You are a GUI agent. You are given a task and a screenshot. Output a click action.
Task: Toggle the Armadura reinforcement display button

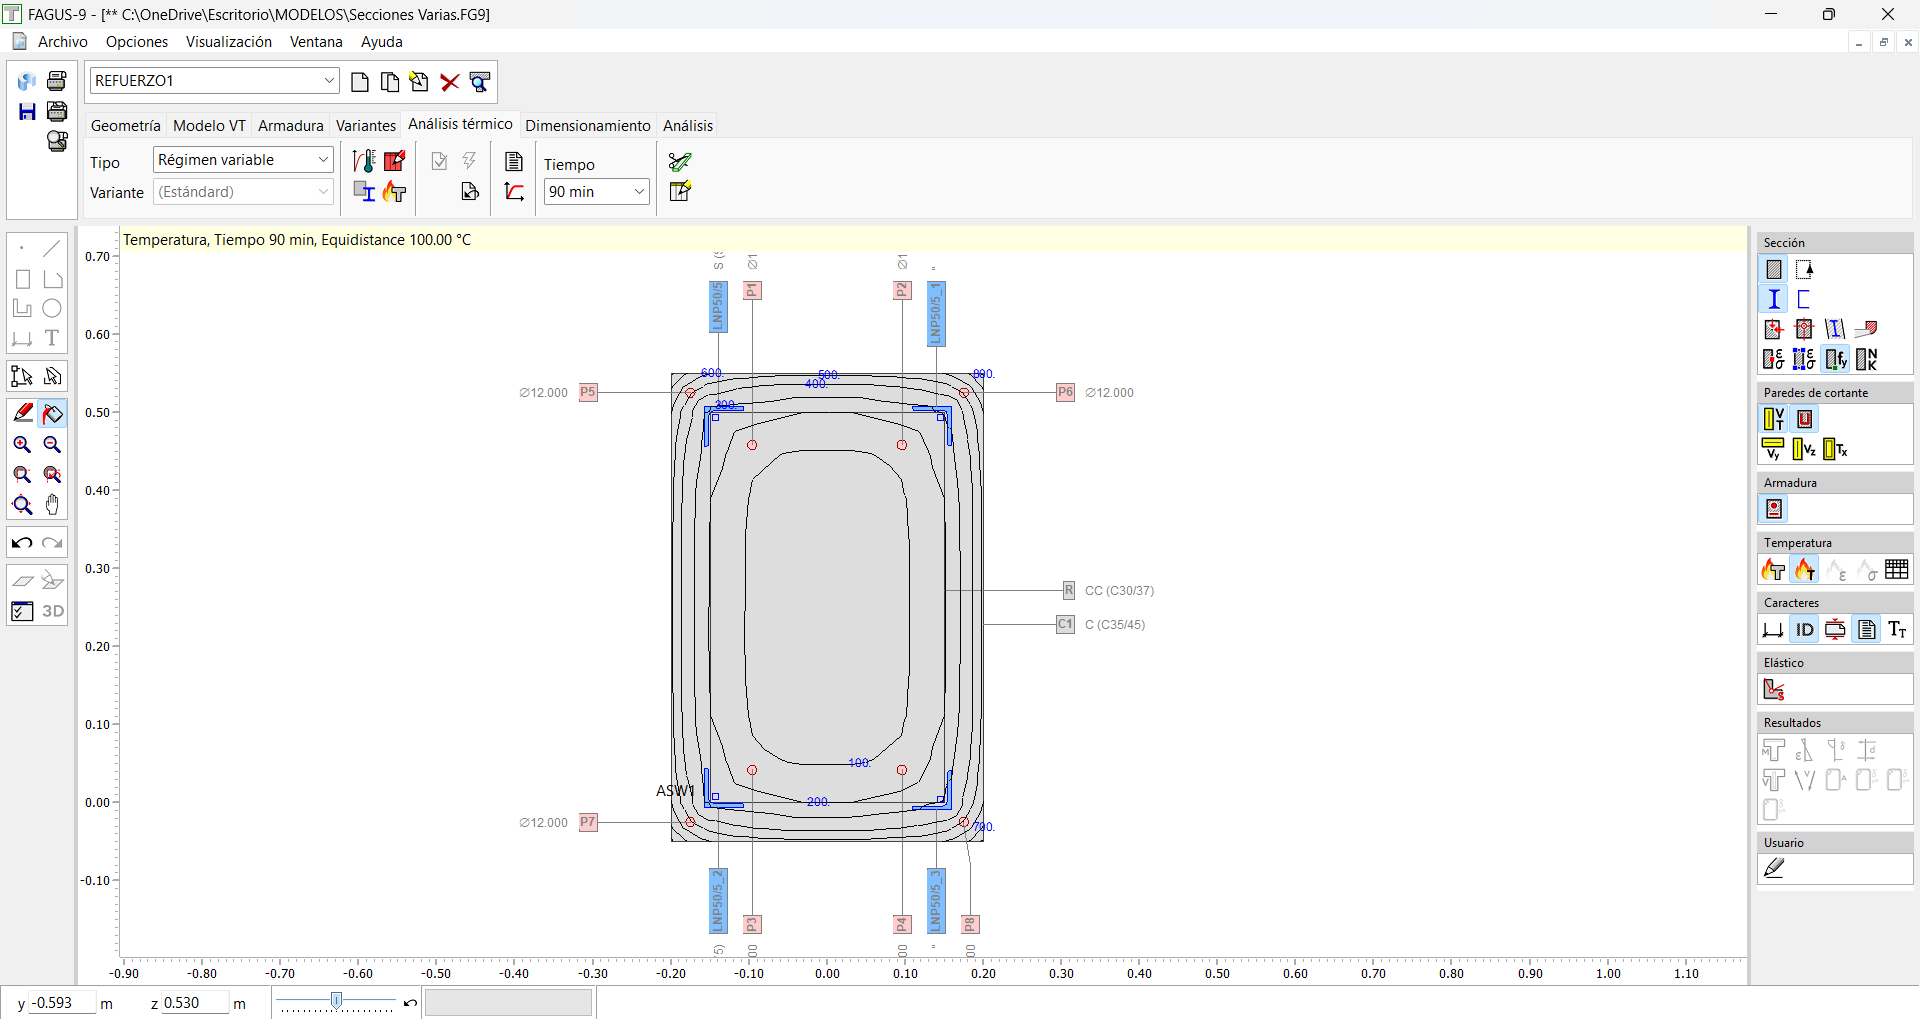point(1774,510)
